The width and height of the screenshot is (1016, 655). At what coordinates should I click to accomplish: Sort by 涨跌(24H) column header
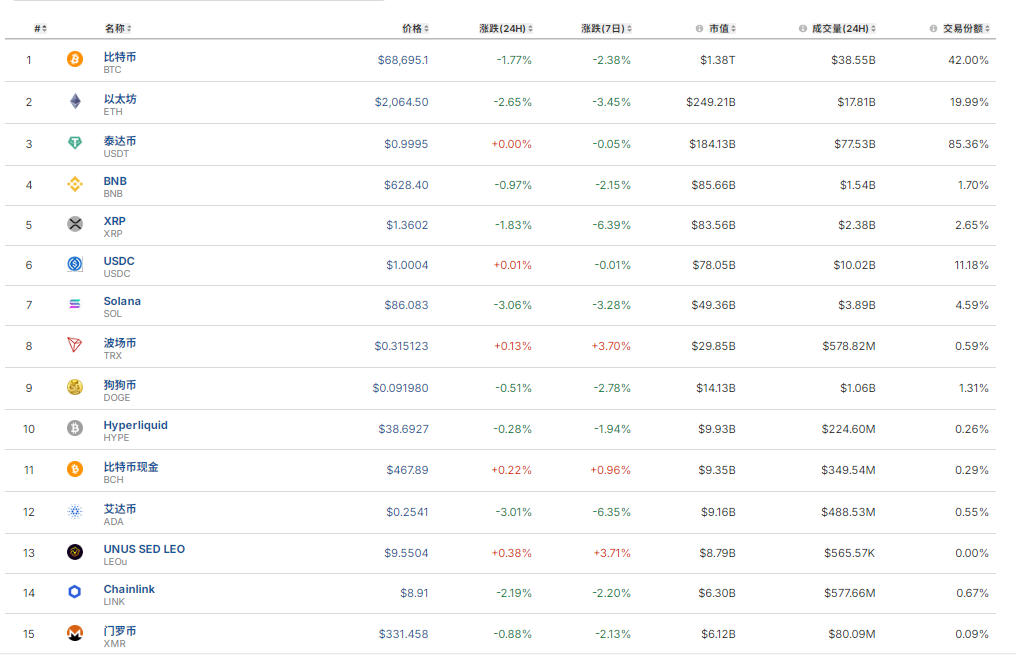505,28
